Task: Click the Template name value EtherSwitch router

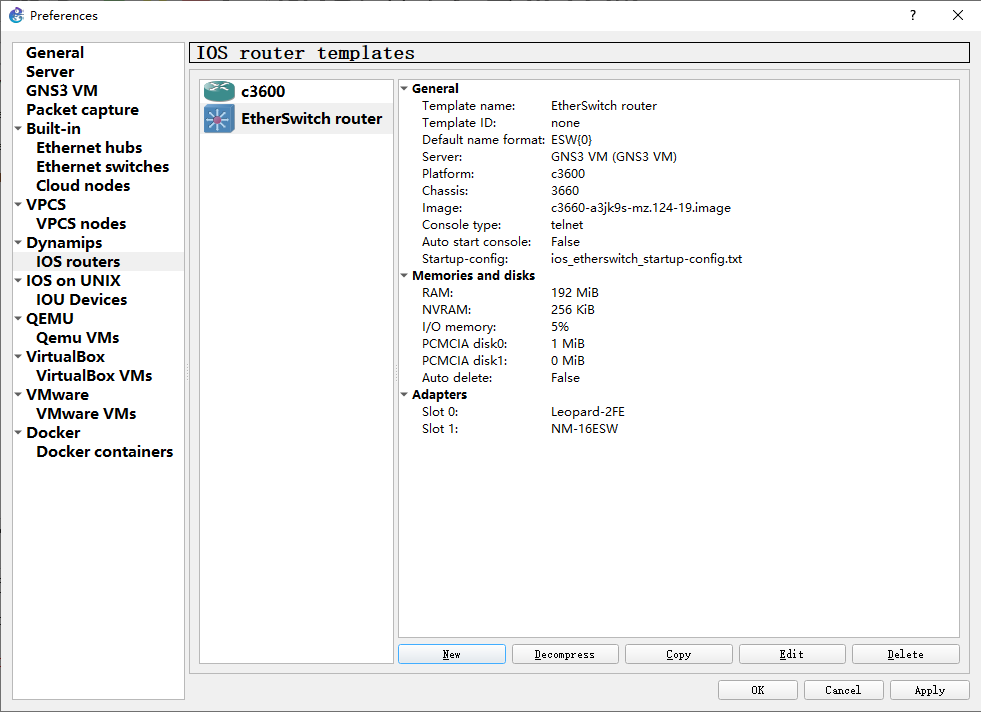Action: click(604, 106)
